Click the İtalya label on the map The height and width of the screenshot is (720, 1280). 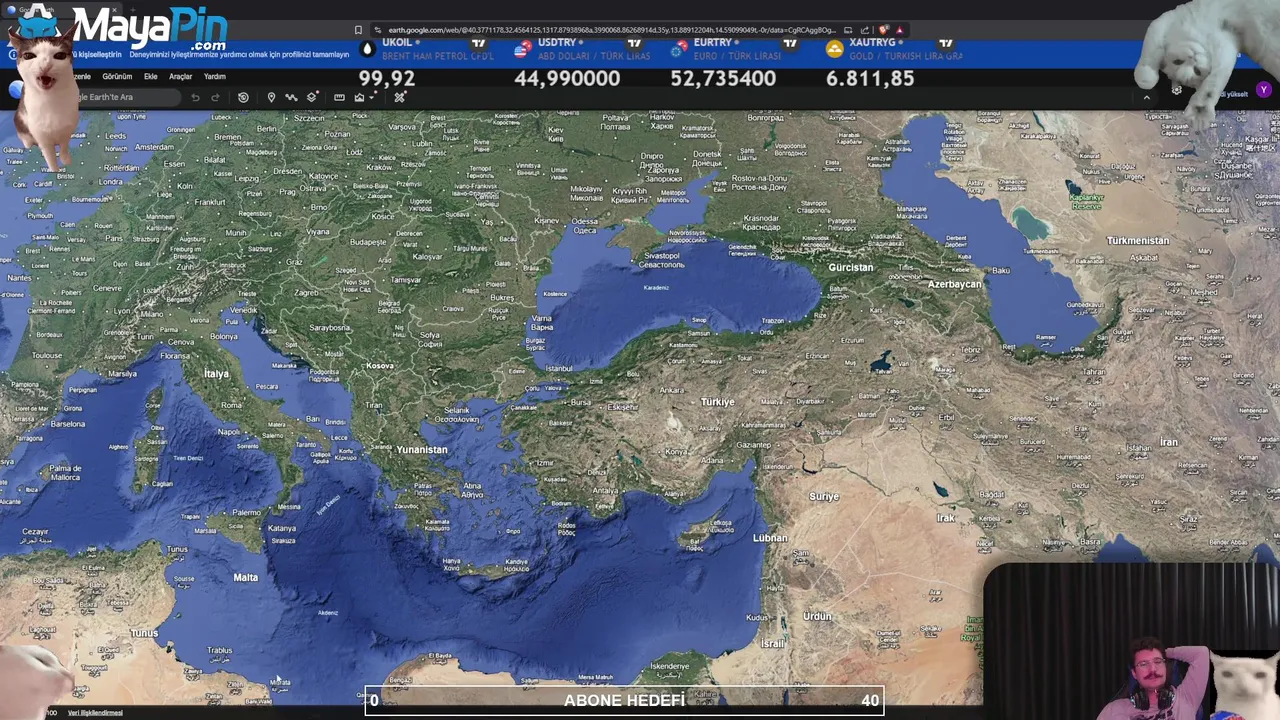(216, 374)
